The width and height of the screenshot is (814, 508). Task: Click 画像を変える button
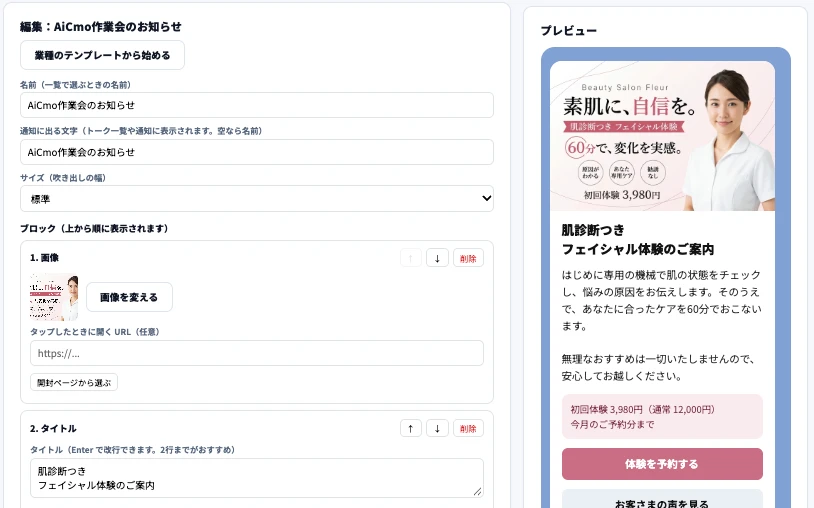[x=129, y=297]
